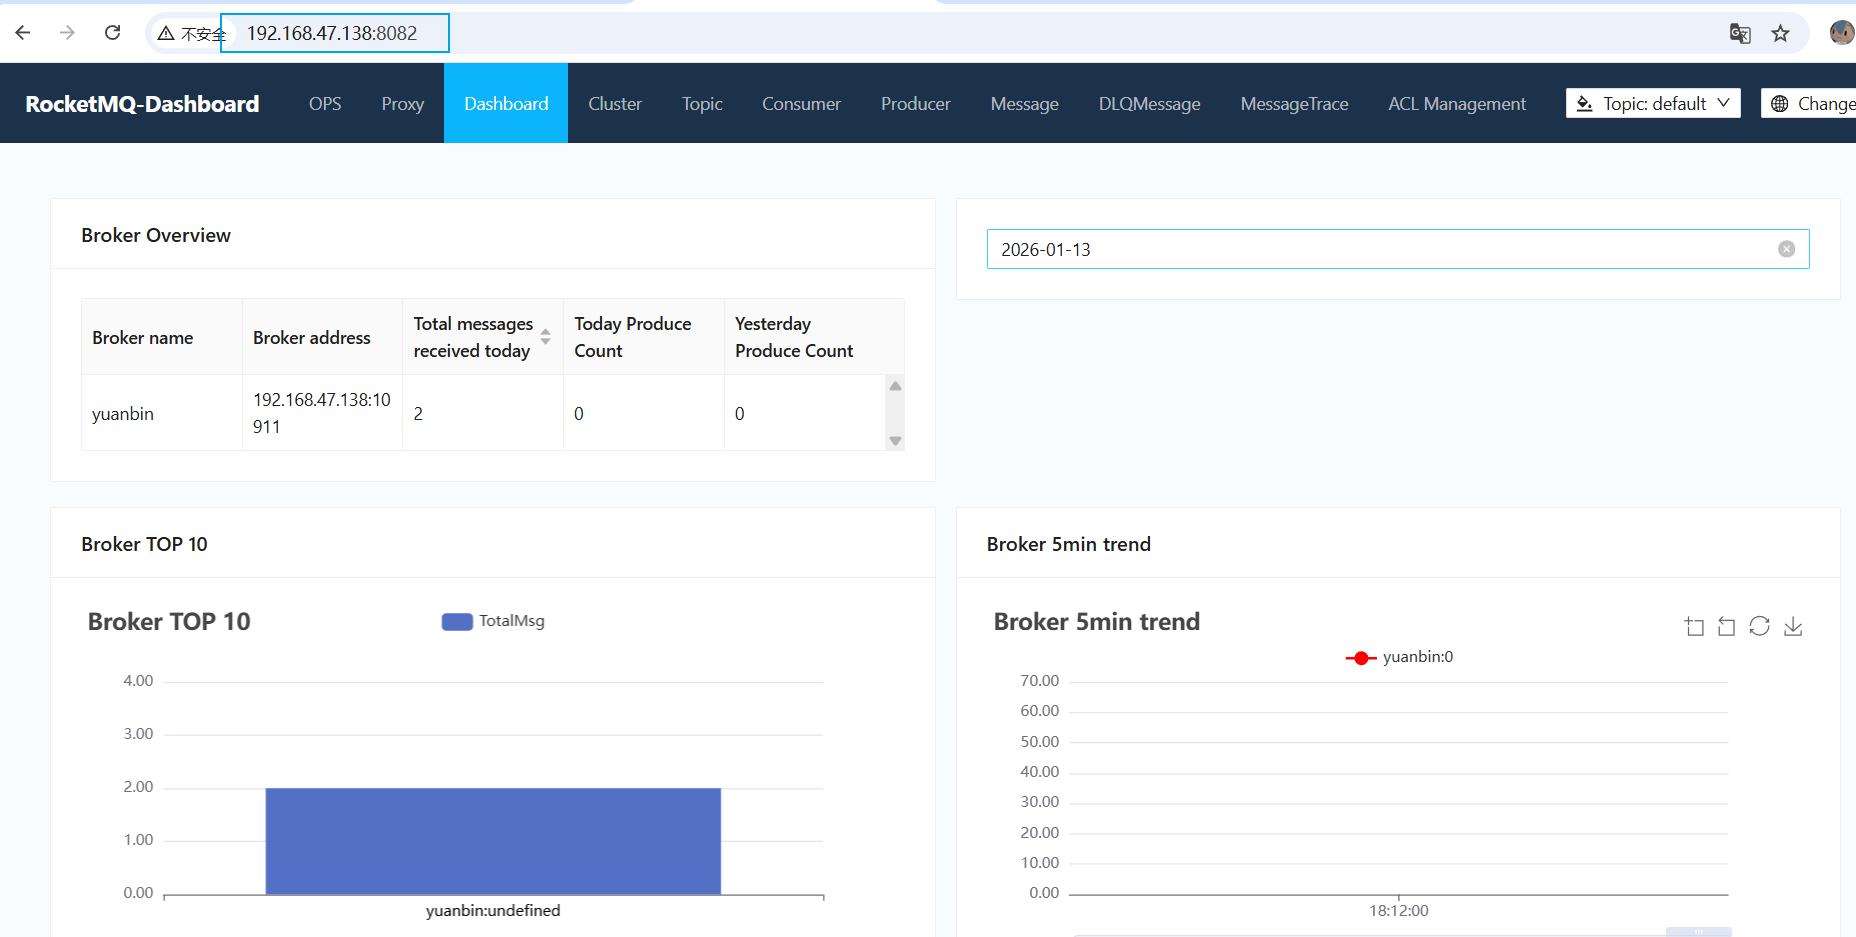Open the Topic tab

[x=702, y=104]
